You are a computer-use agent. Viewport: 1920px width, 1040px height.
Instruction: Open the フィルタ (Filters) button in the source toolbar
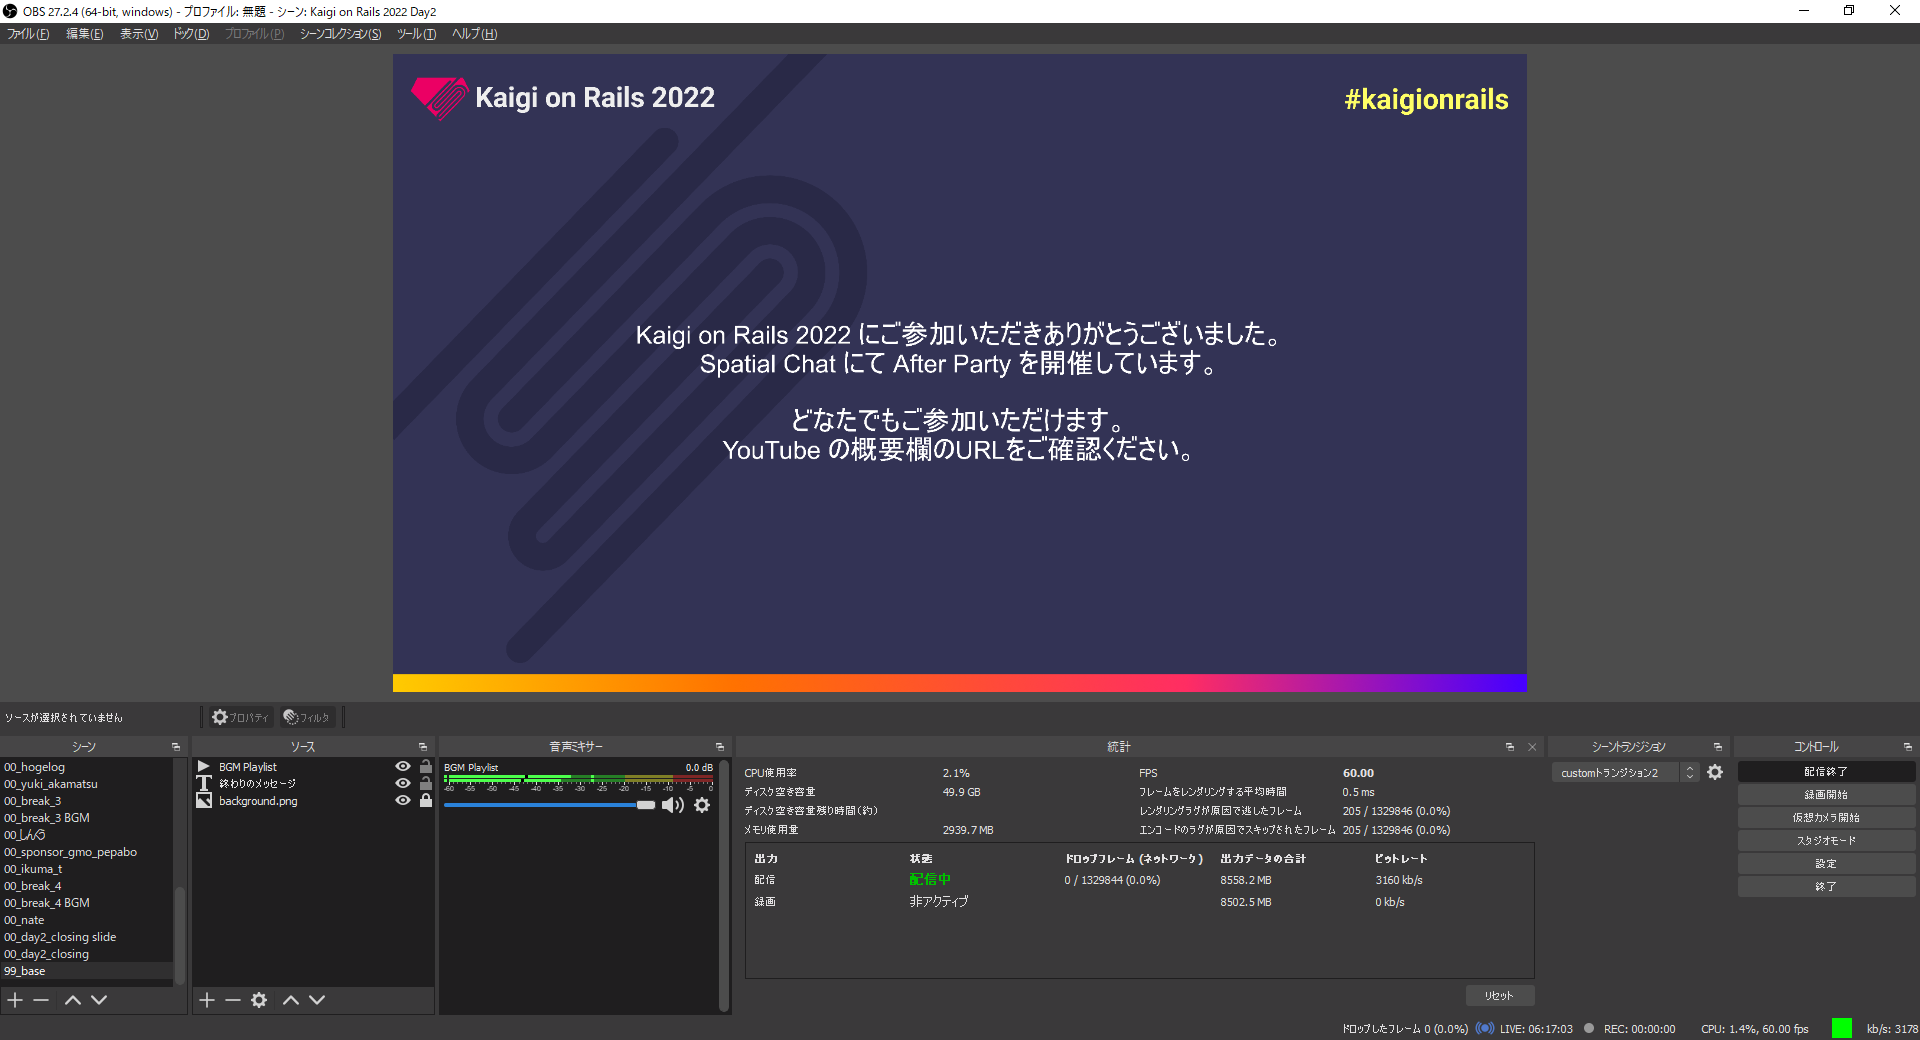pyautogui.click(x=307, y=717)
